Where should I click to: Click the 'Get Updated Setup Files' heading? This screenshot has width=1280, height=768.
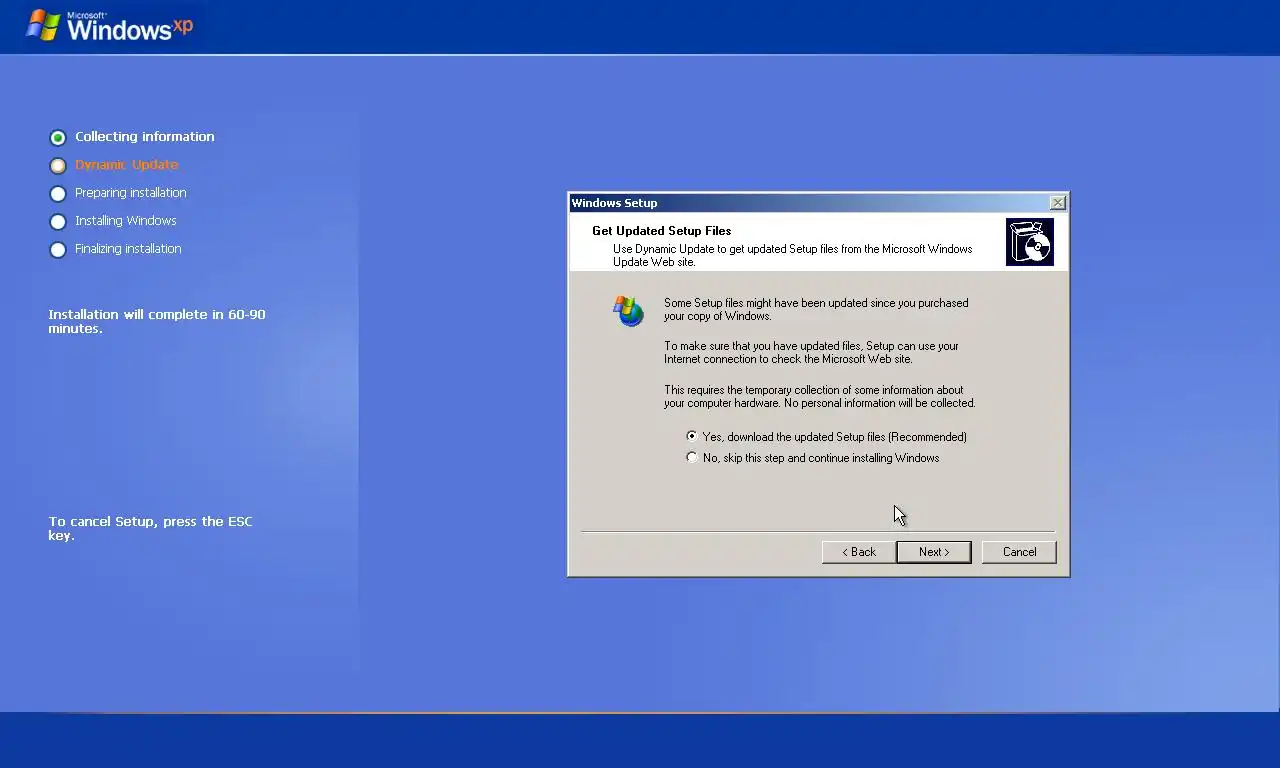tap(661, 231)
